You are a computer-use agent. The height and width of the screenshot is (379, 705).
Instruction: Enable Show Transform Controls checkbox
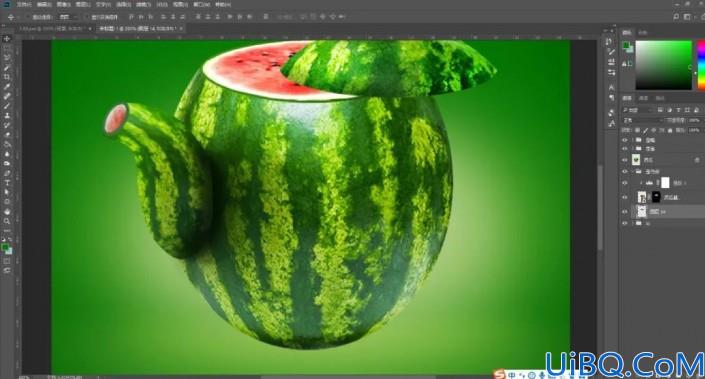87,17
